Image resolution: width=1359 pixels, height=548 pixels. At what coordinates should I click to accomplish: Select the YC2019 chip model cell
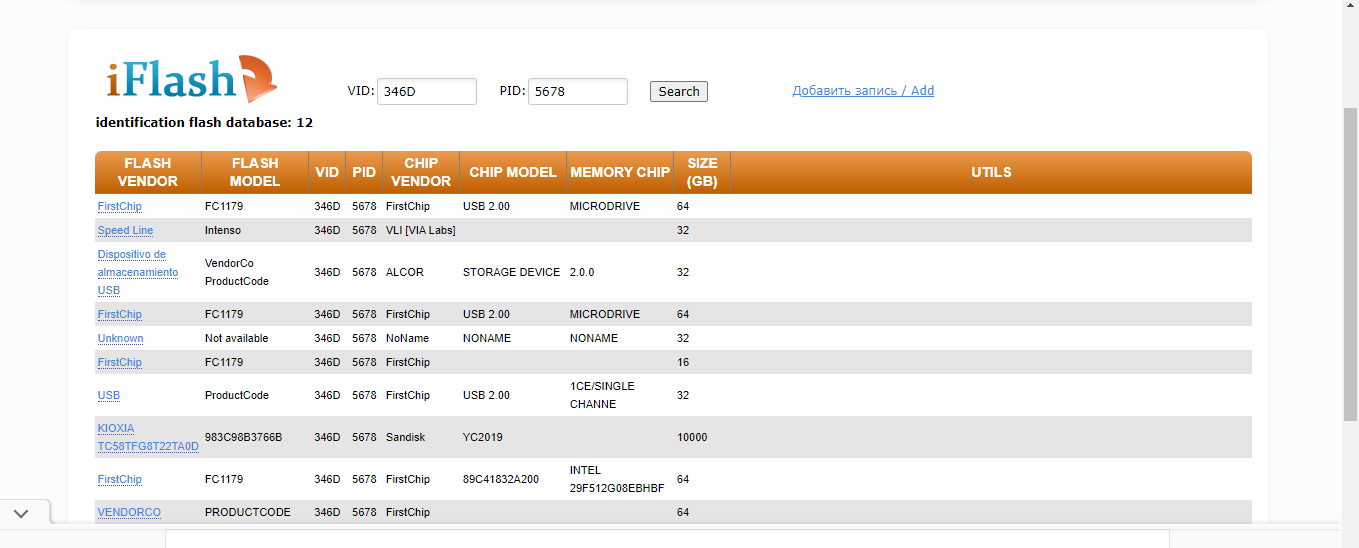tap(482, 437)
